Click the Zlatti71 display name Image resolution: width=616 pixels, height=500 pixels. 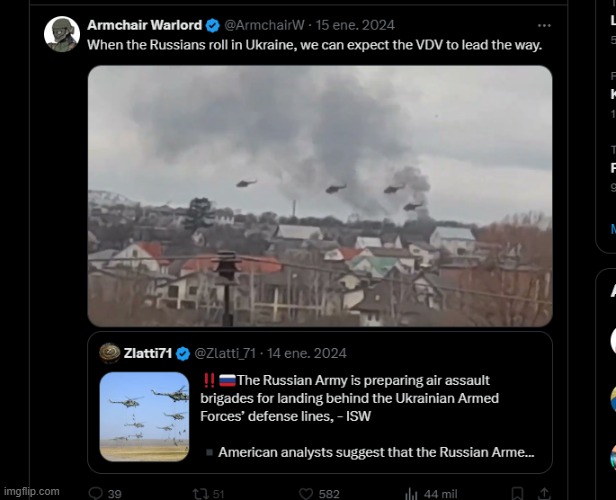pyautogui.click(x=148, y=353)
